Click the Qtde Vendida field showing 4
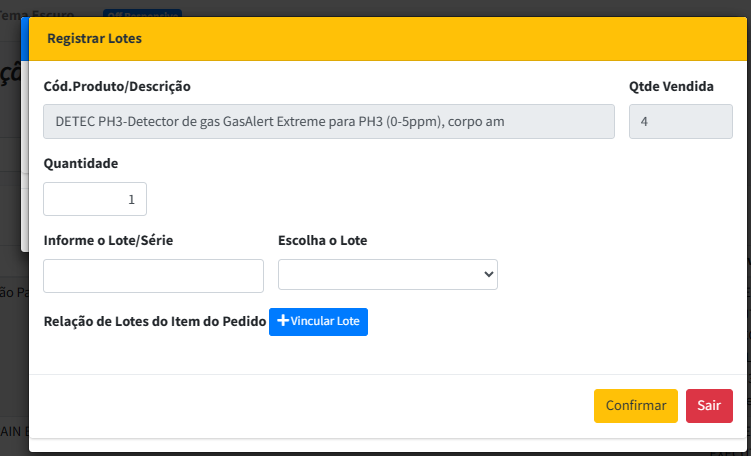This screenshot has width=751, height=456. tap(681, 122)
